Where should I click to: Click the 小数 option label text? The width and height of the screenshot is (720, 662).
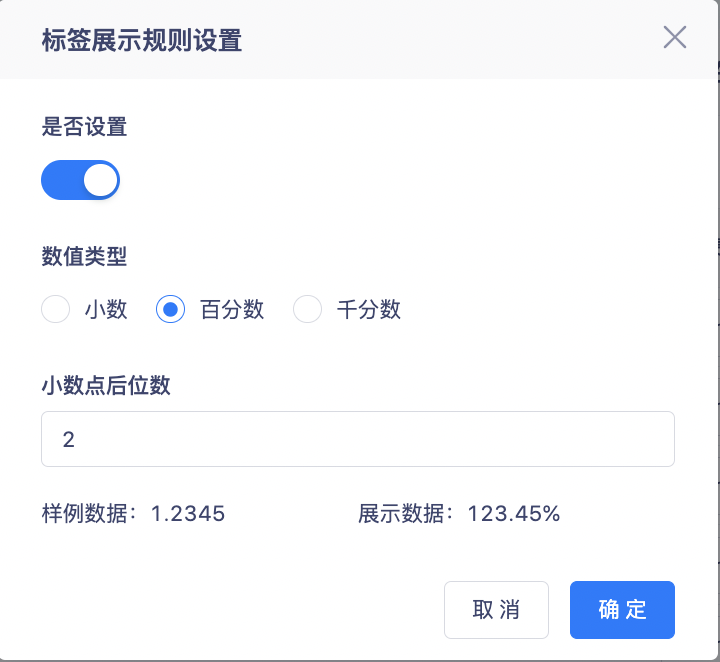click(106, 309)
